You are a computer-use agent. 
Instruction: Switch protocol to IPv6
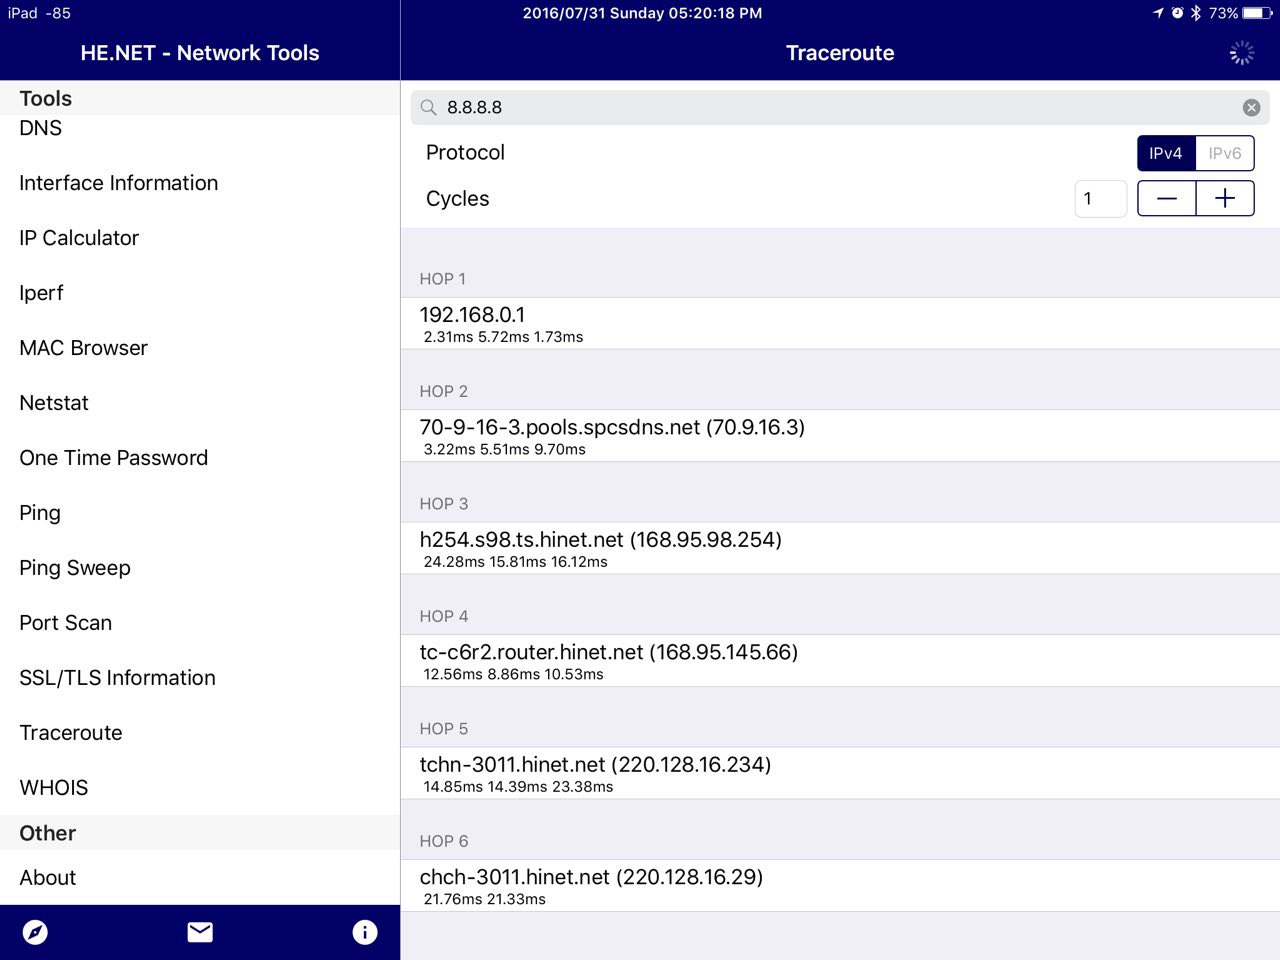point(1224,153)
